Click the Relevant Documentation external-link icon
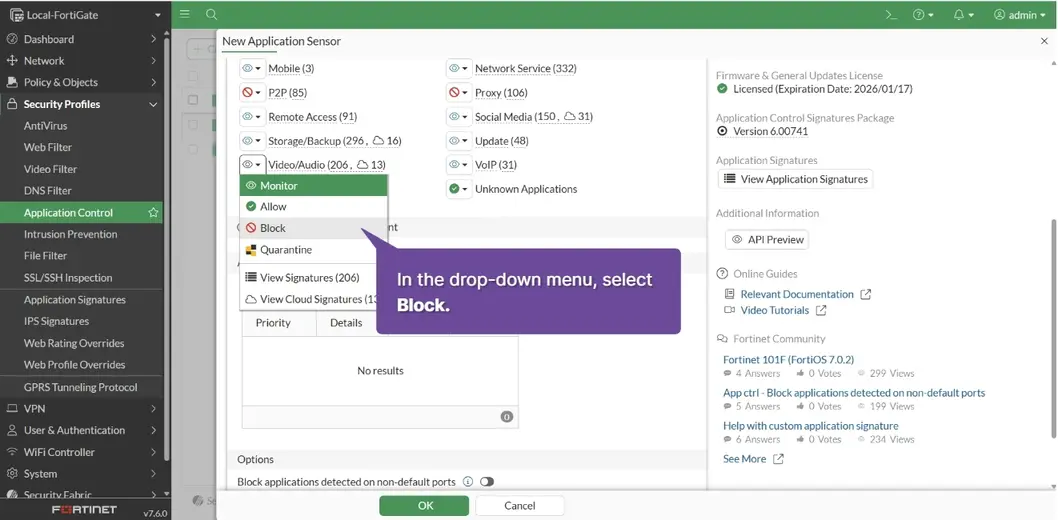Viewport: 1058px width, 520px height. (x=866, y=294)
